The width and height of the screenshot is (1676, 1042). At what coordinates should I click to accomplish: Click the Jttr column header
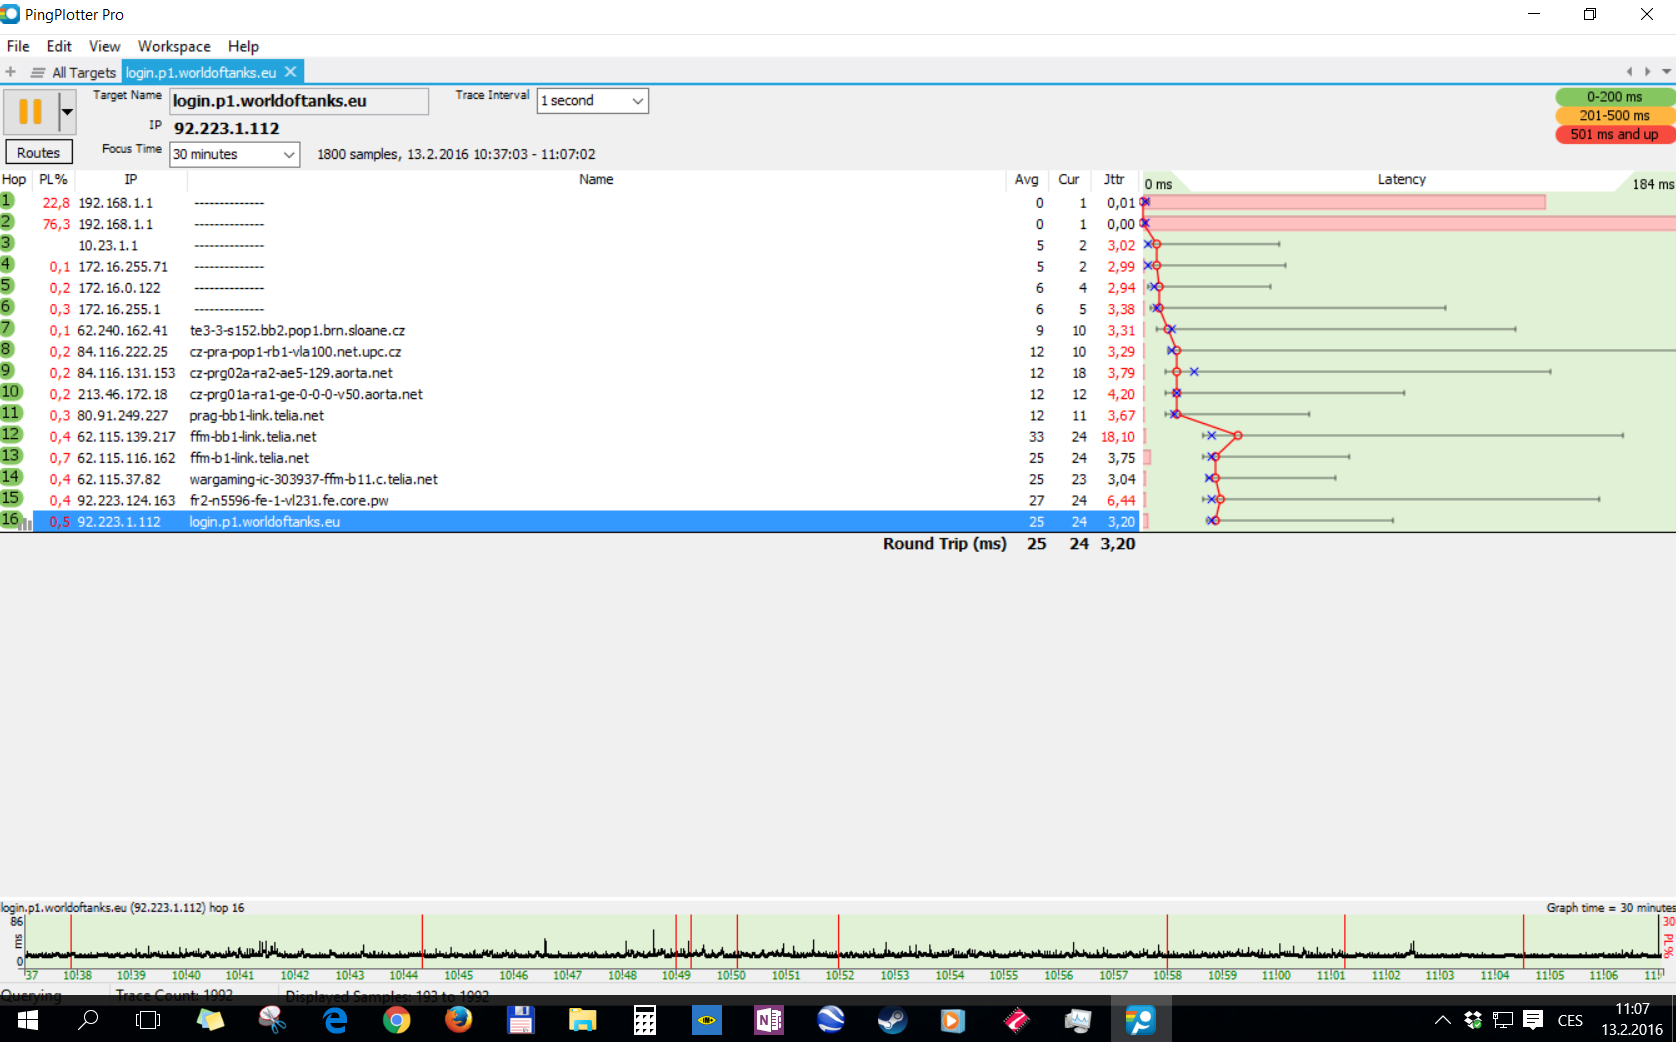(1114, 180)
